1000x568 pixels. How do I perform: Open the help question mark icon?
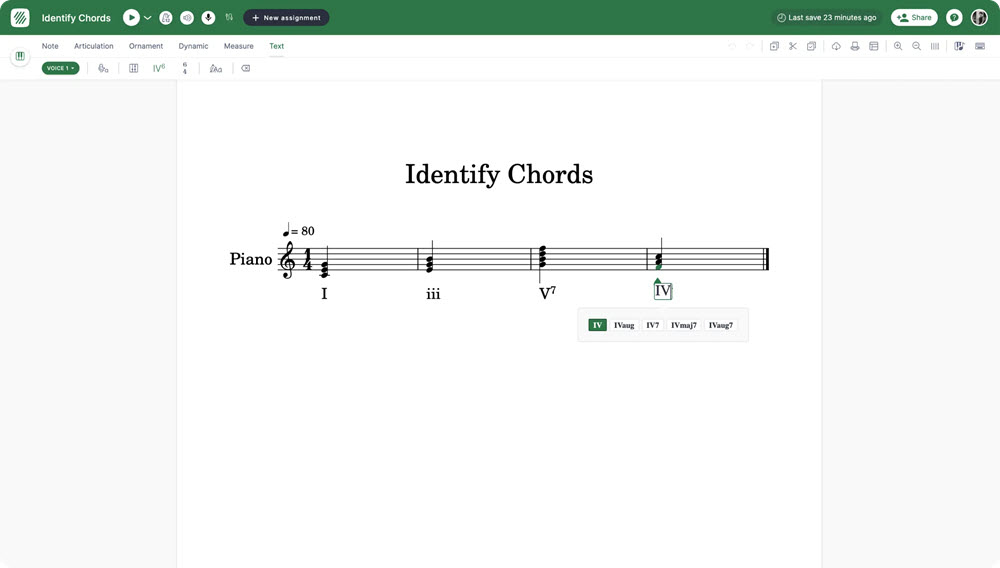[x=954, y=18]
